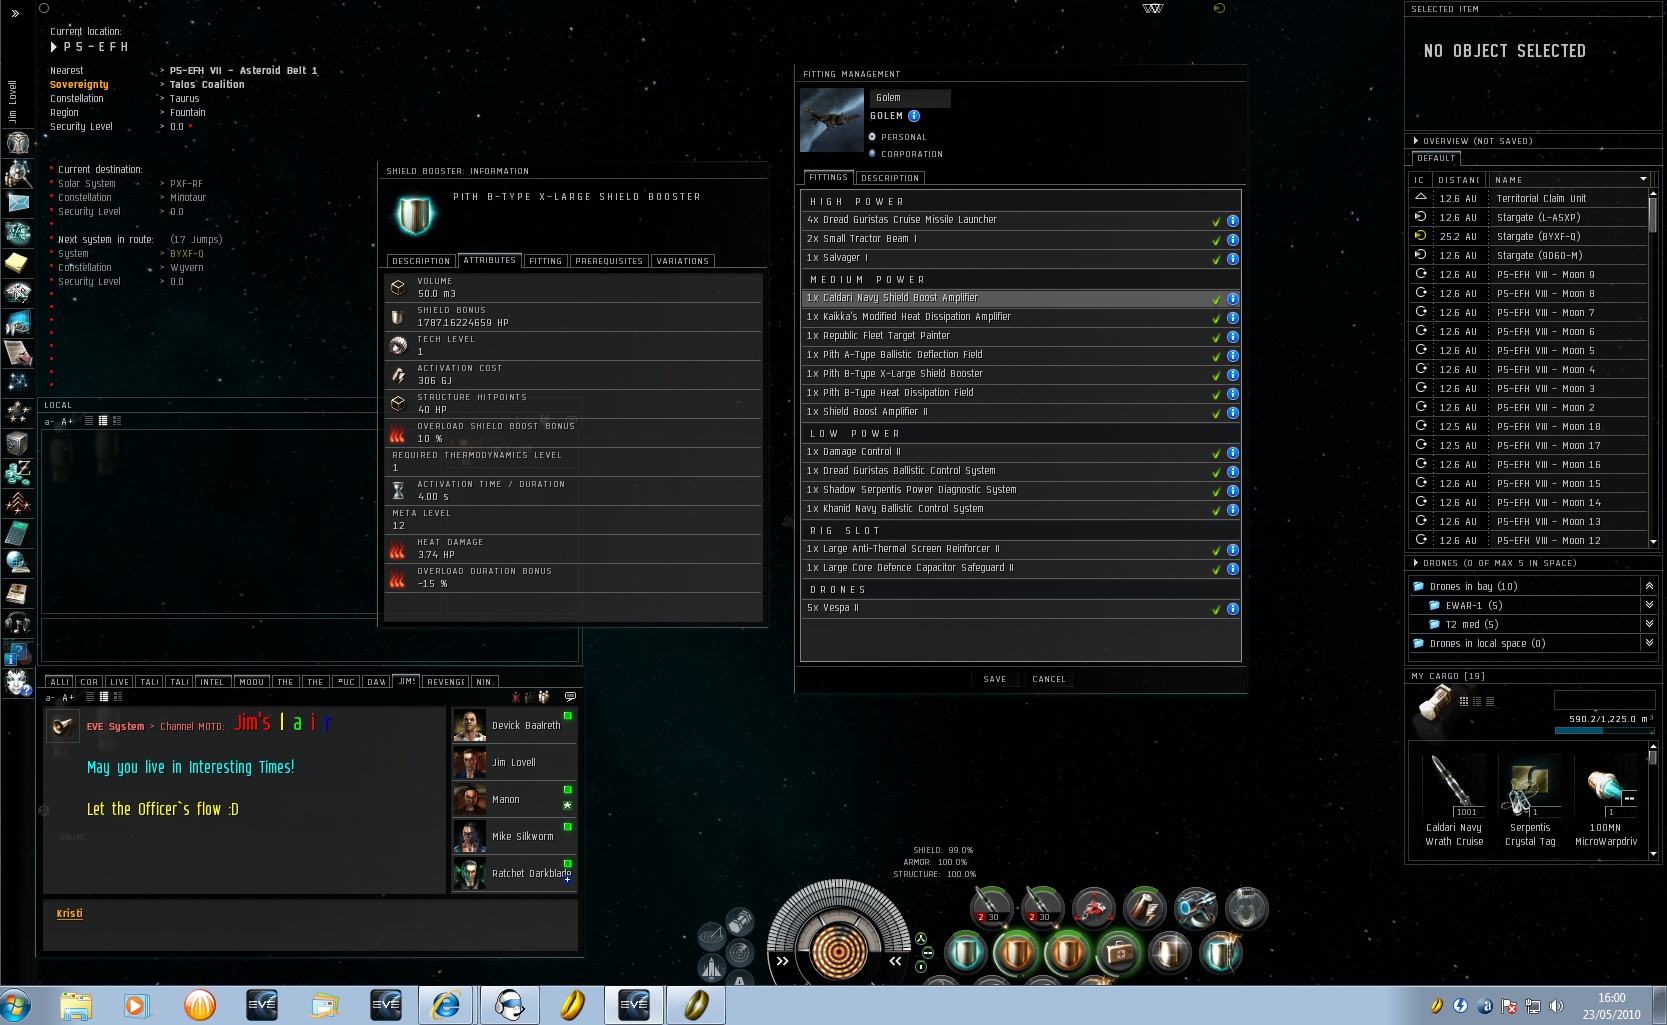The image size is (1667, 1025).
Task: Expand the Drones in local space group
Action: (1649, 643)
